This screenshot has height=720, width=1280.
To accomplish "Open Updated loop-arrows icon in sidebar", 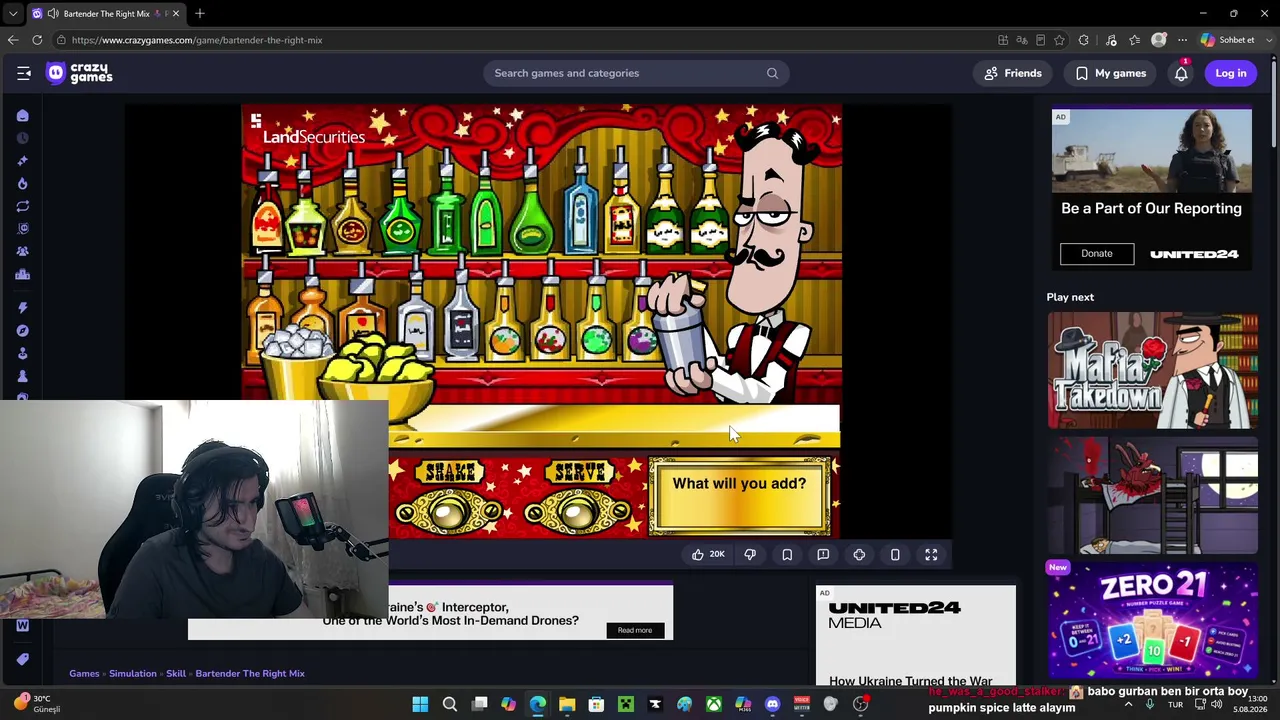I will [22, 206].
